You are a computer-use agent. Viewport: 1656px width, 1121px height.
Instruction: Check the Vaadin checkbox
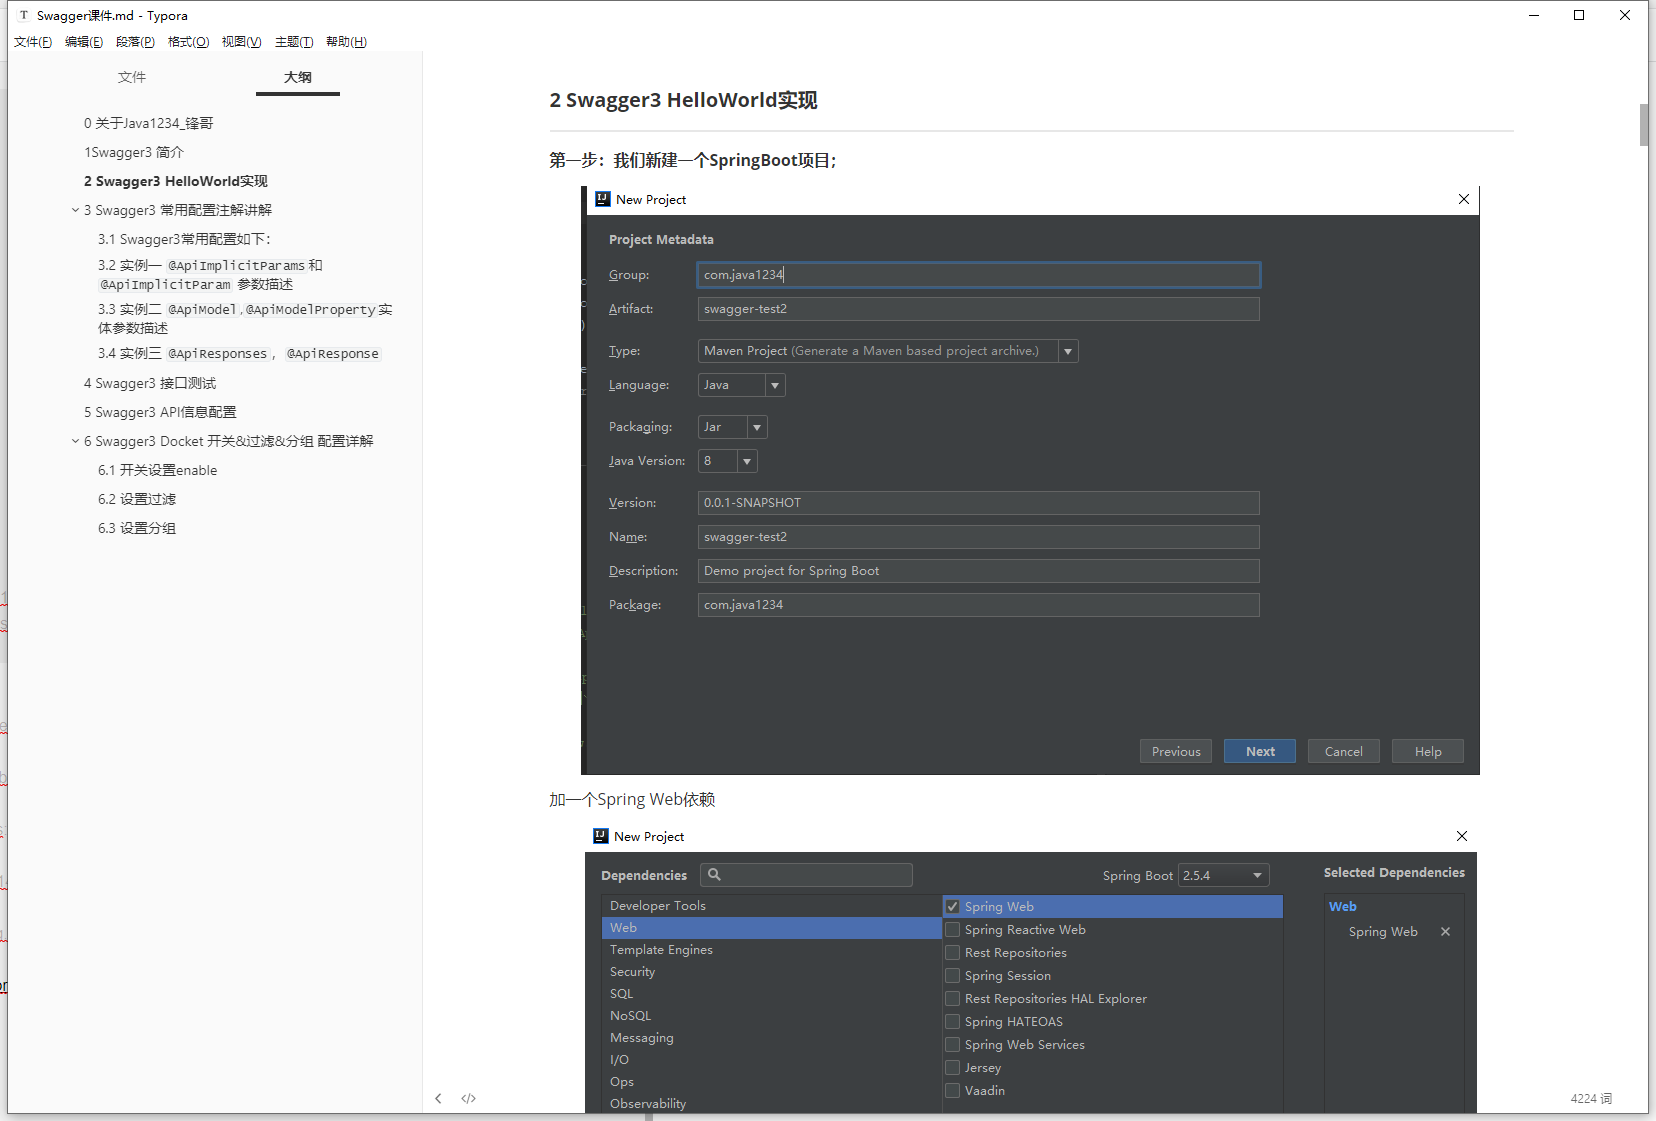click(953, 1091)
